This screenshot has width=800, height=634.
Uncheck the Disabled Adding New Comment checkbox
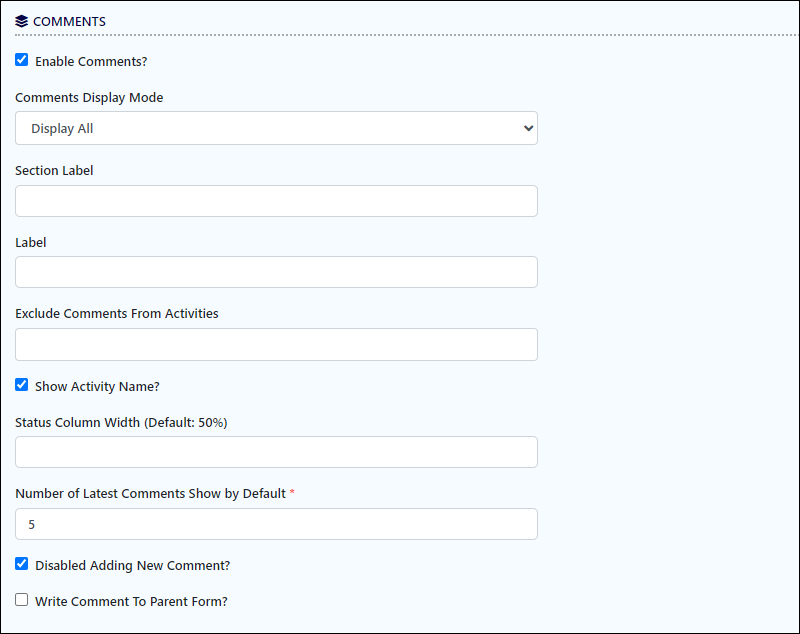click(x=21, y=564)
